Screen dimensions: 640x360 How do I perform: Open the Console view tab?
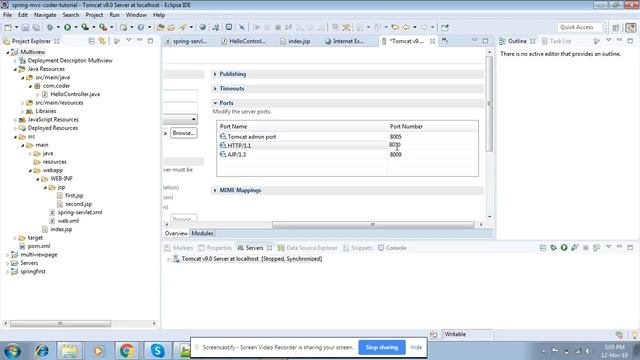pos(392,248)
